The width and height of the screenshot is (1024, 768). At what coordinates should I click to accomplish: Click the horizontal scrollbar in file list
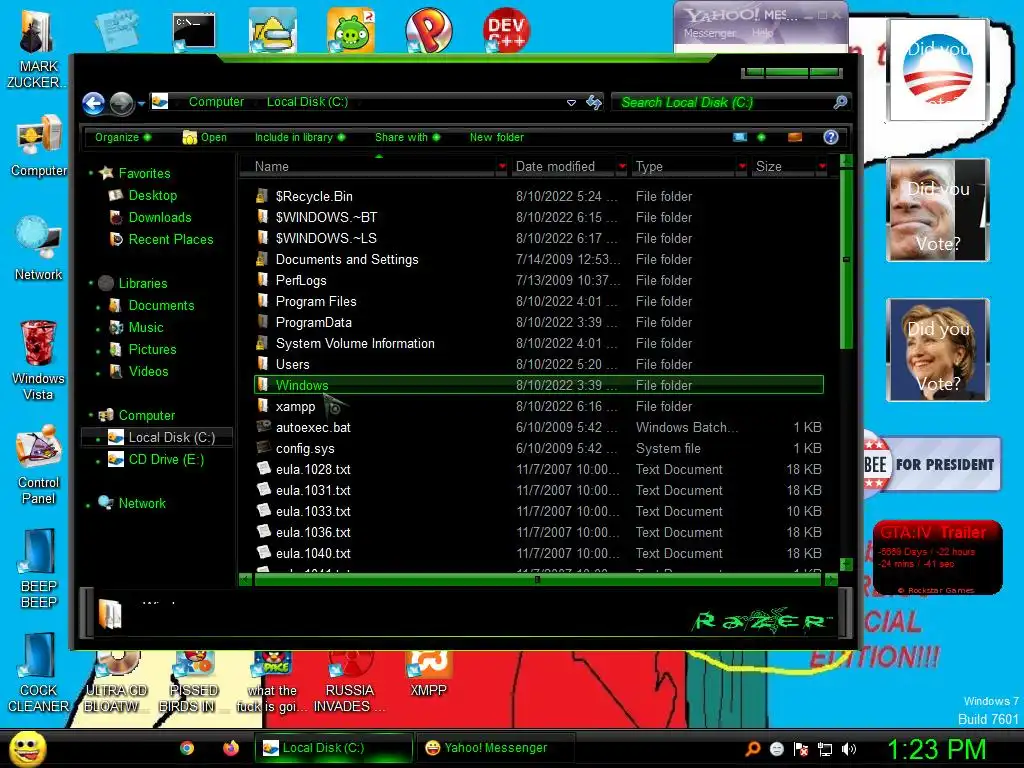pos(537,579)
